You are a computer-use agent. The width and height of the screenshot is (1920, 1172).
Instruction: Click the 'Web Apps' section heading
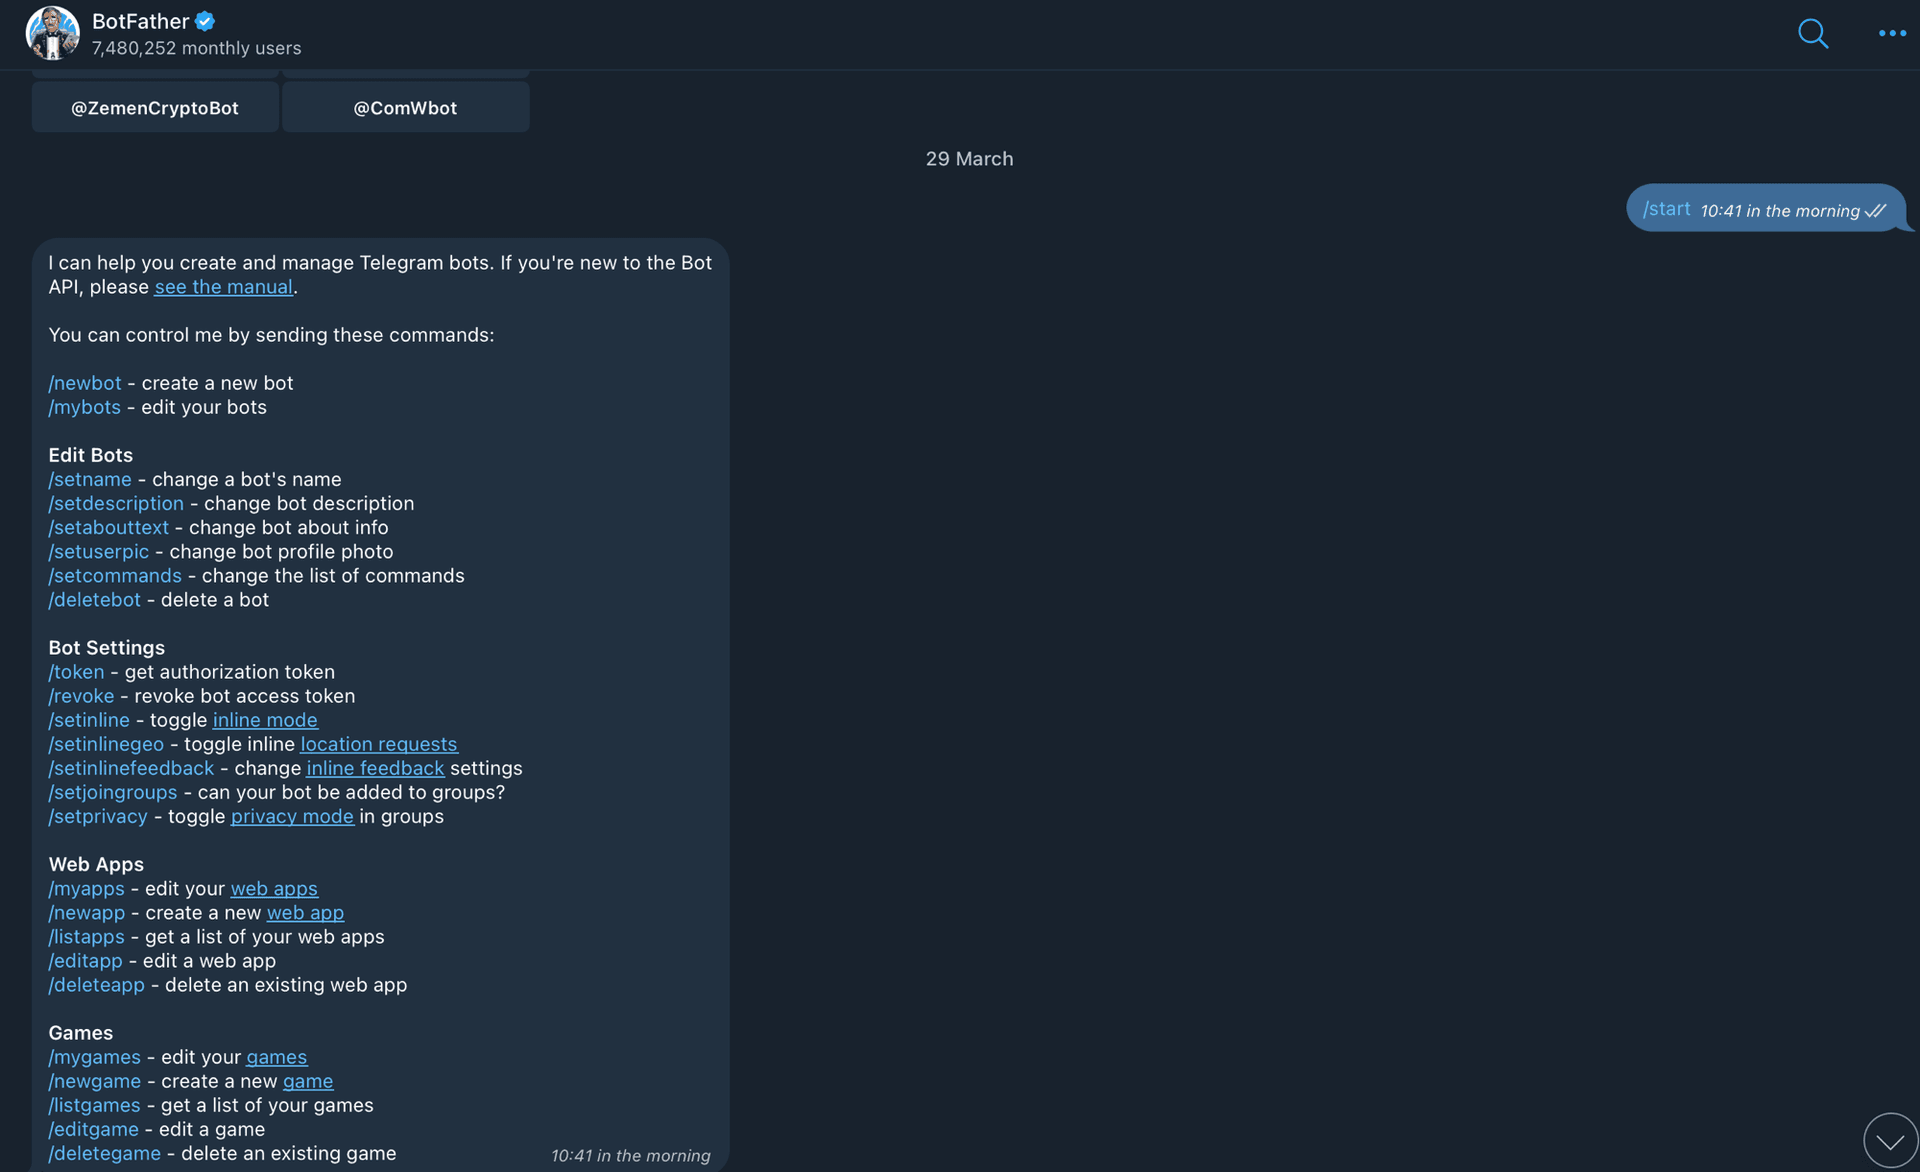tap(96, 863)
